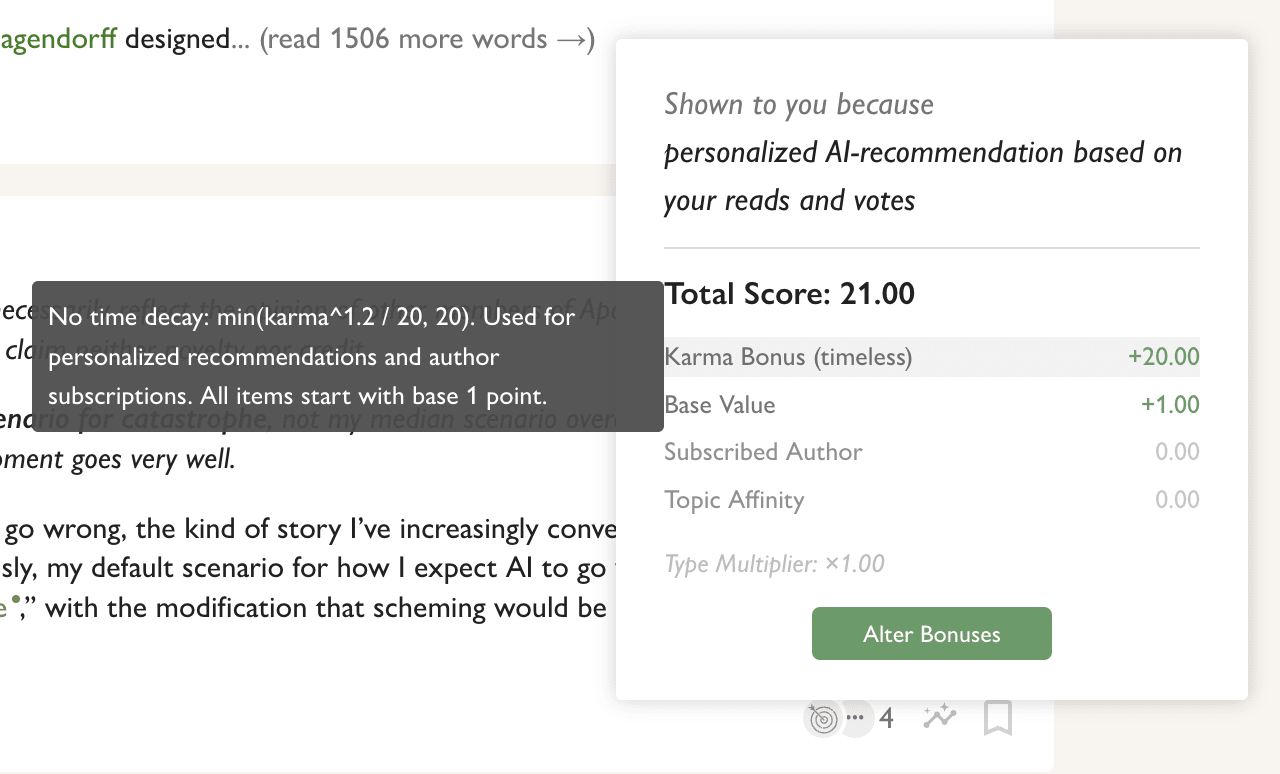Viewport: 1280px width, 774px height.
Task: Bookmark this post with the bookmark icon
Action: click(x=997, y=717)
